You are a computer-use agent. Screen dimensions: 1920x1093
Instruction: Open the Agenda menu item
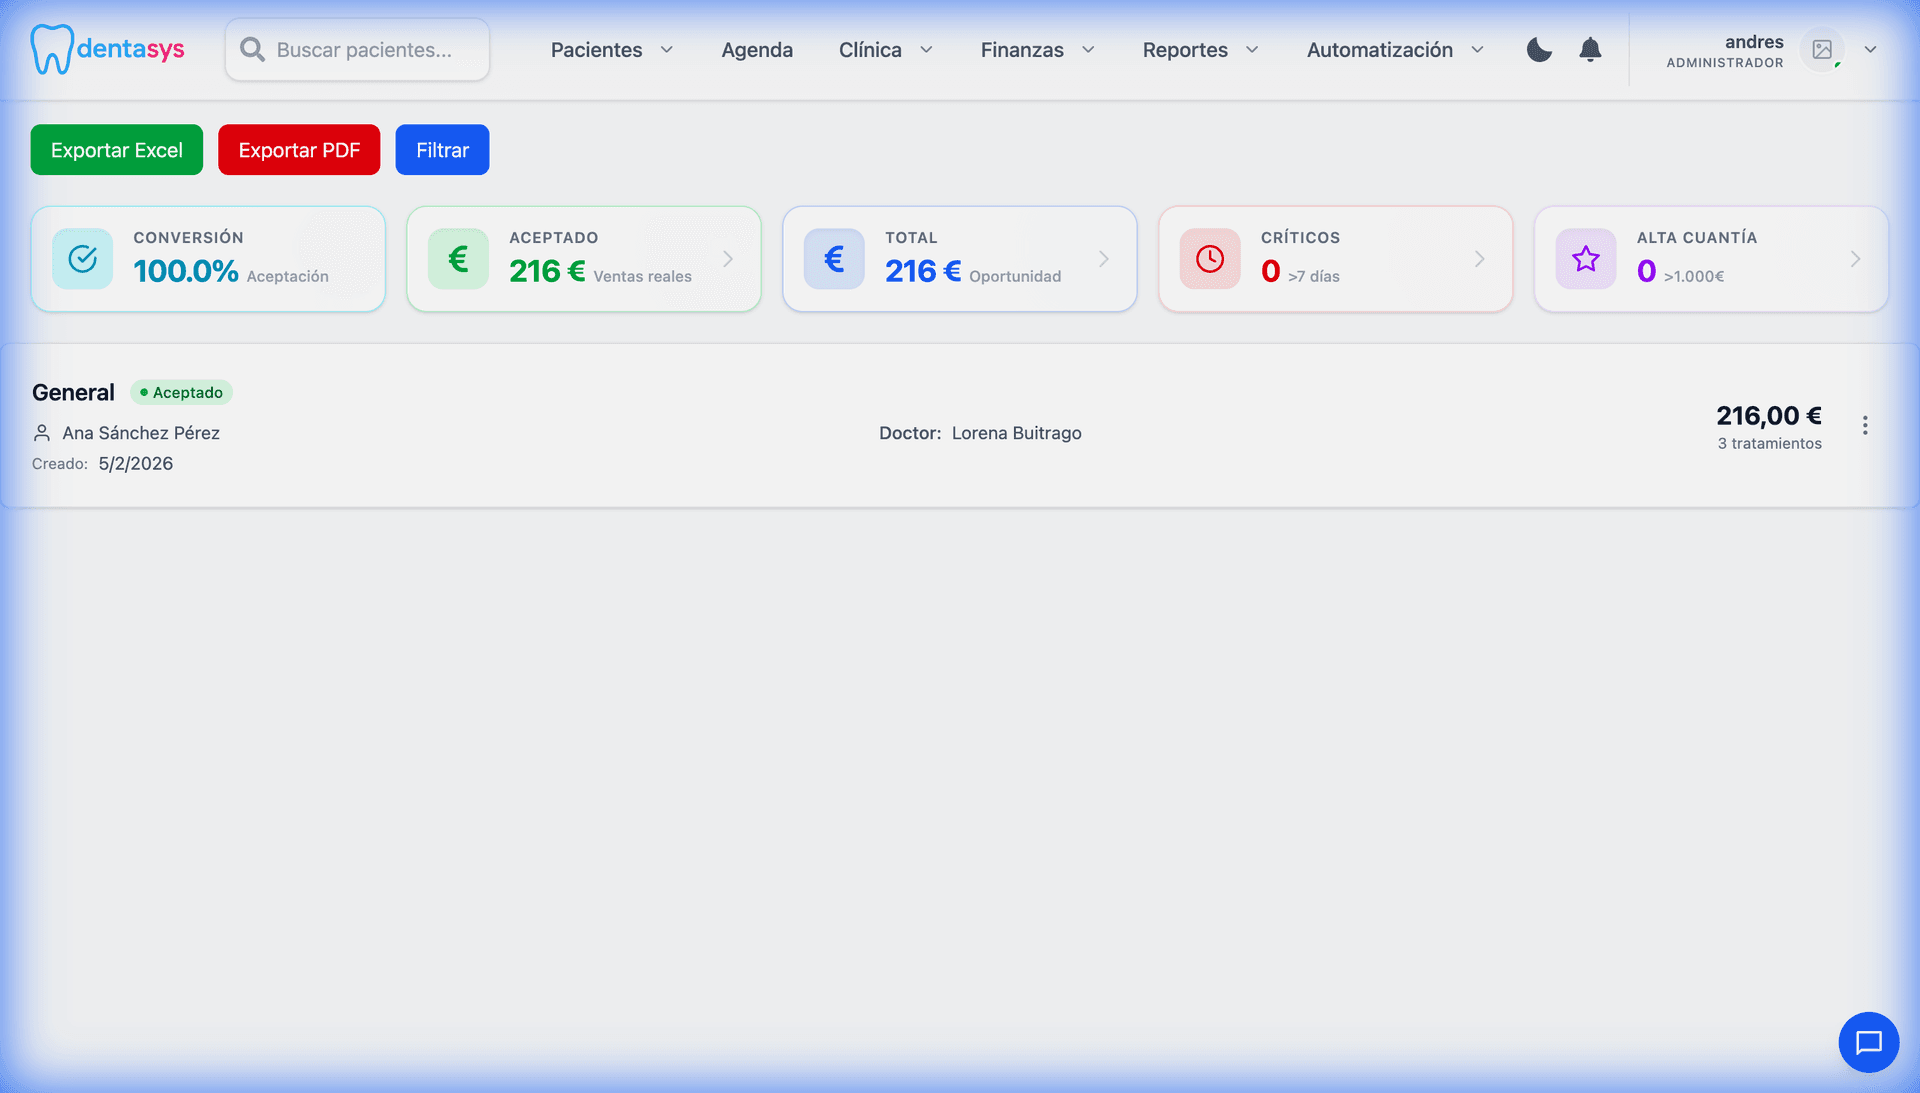click(757, 50)
